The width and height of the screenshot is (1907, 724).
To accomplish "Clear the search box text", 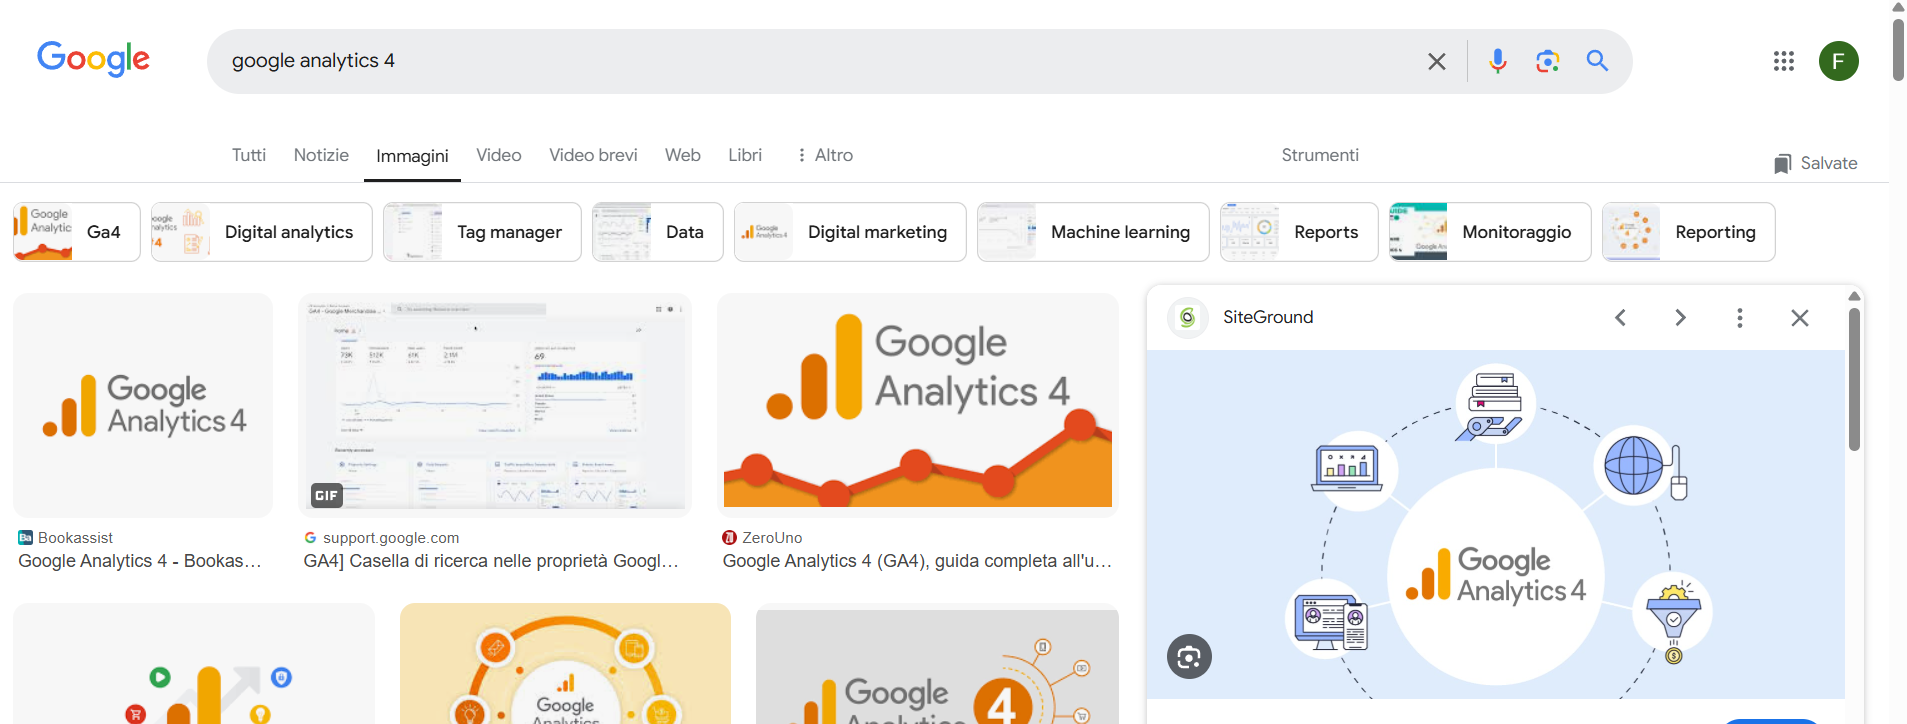I will [1436, 61].
